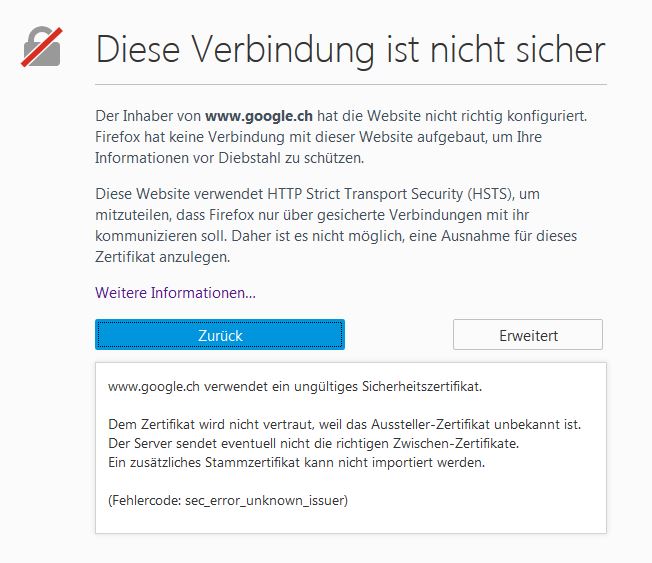This screenshot has width=652, height=563.
Task: Click the Fehlercode label in parentheses
Action: (x=143, y=500)
